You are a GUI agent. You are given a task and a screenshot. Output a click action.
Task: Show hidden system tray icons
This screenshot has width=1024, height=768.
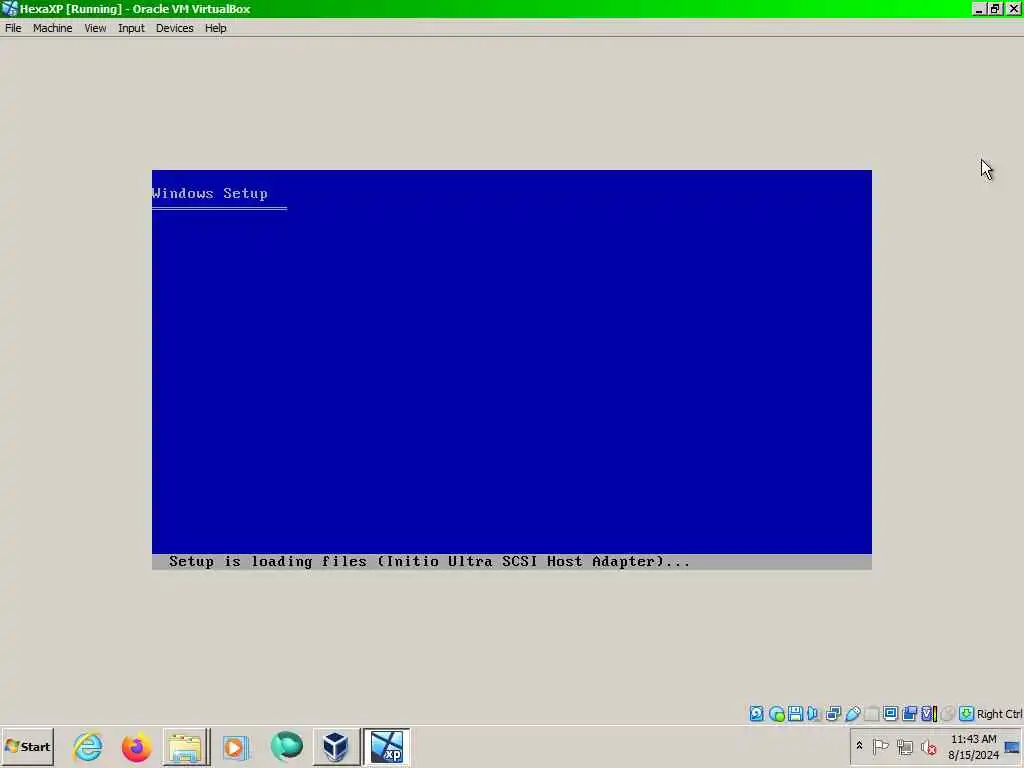tap(859, 746)
